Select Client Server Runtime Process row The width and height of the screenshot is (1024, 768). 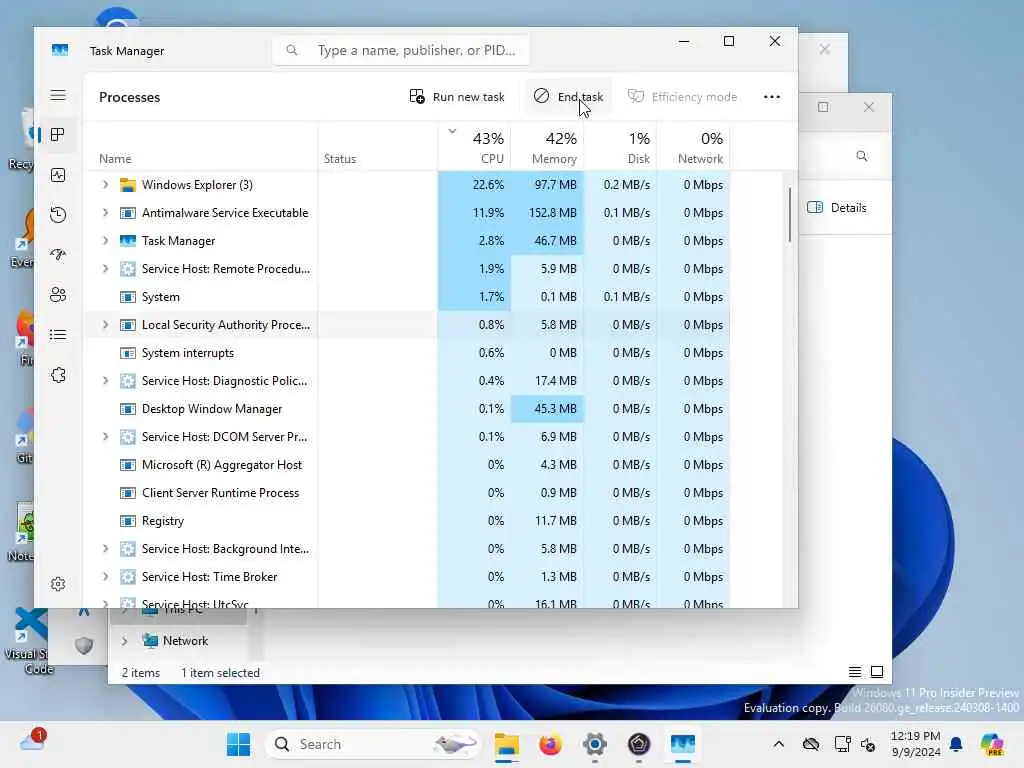[408, 493]
